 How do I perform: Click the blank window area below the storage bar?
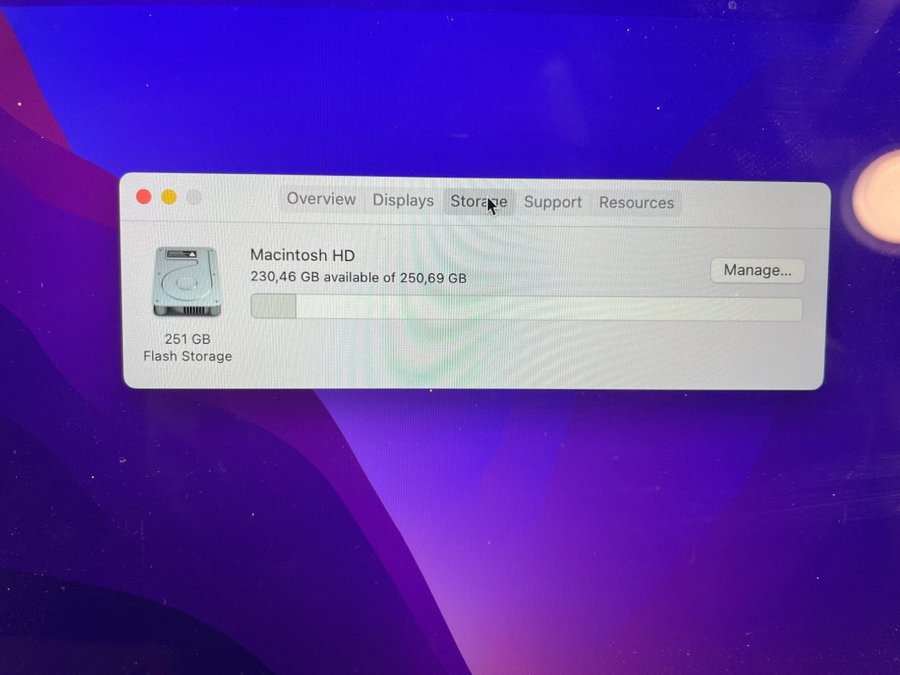point(500,355)
